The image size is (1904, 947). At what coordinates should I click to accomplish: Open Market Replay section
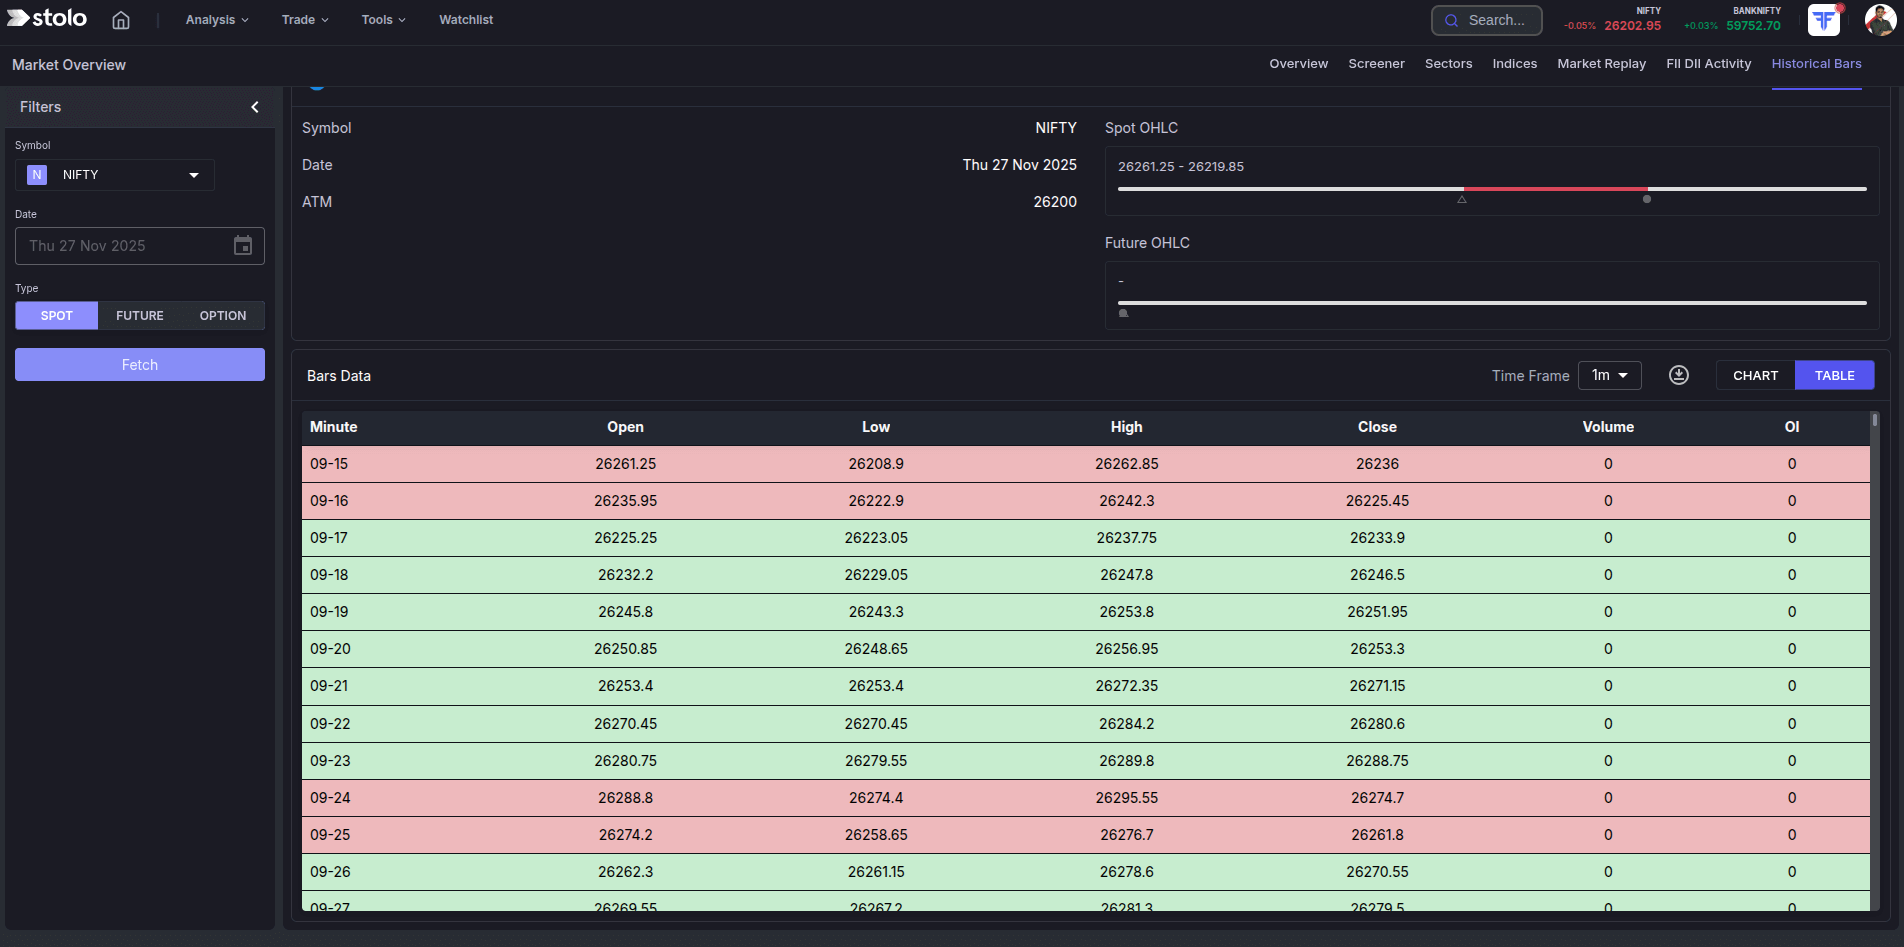click(x=1601, y=63)
